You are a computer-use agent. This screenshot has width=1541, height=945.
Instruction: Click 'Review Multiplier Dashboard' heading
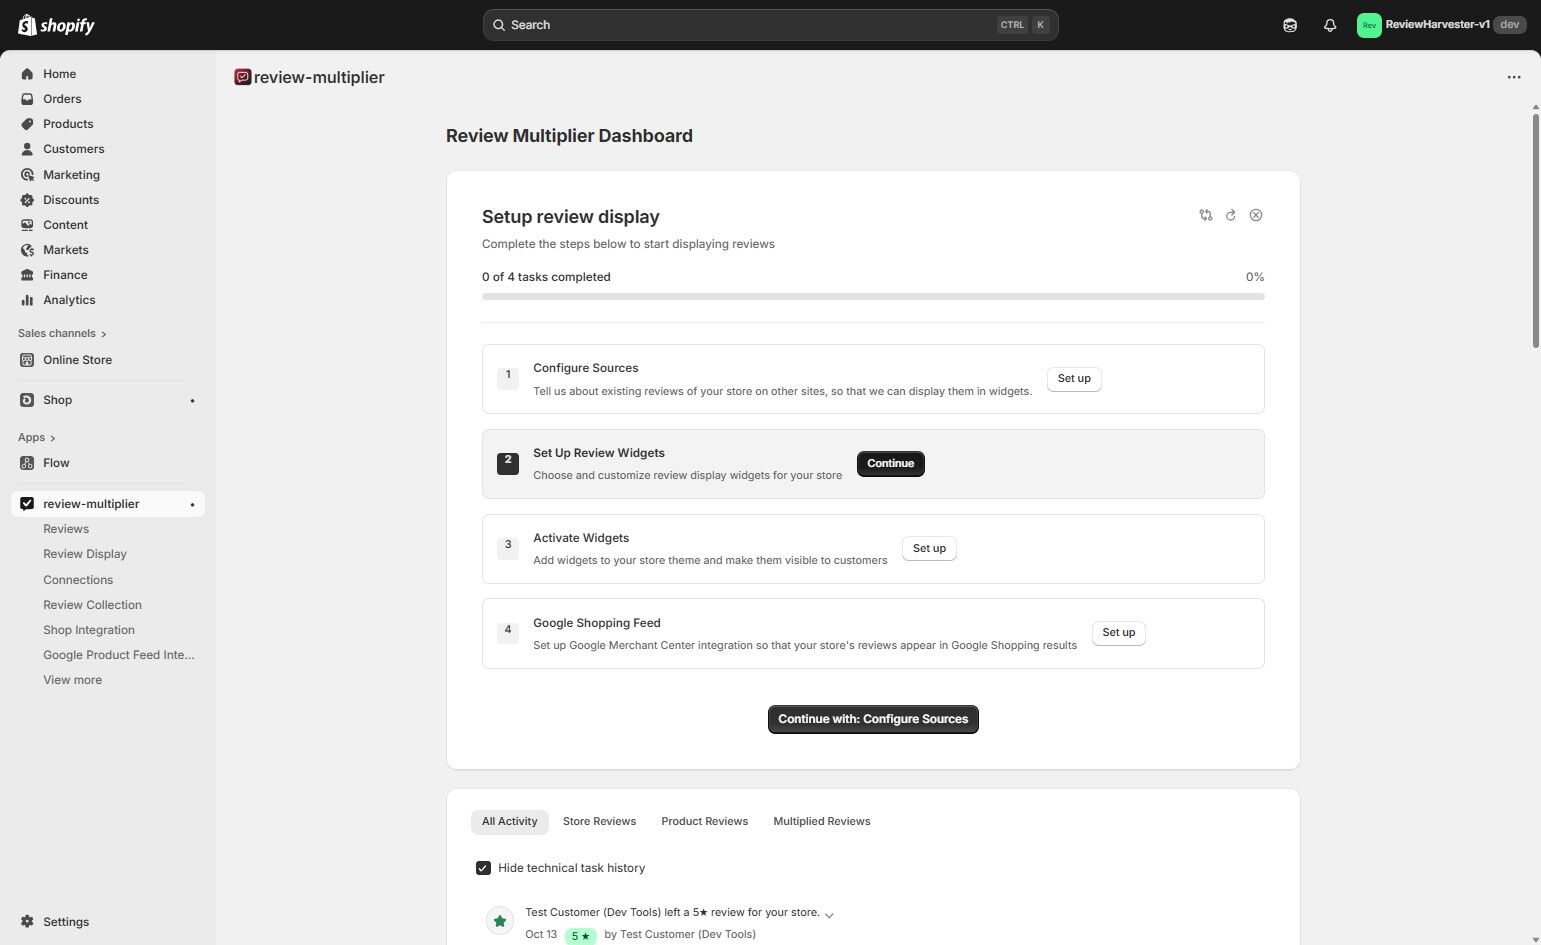569,136
